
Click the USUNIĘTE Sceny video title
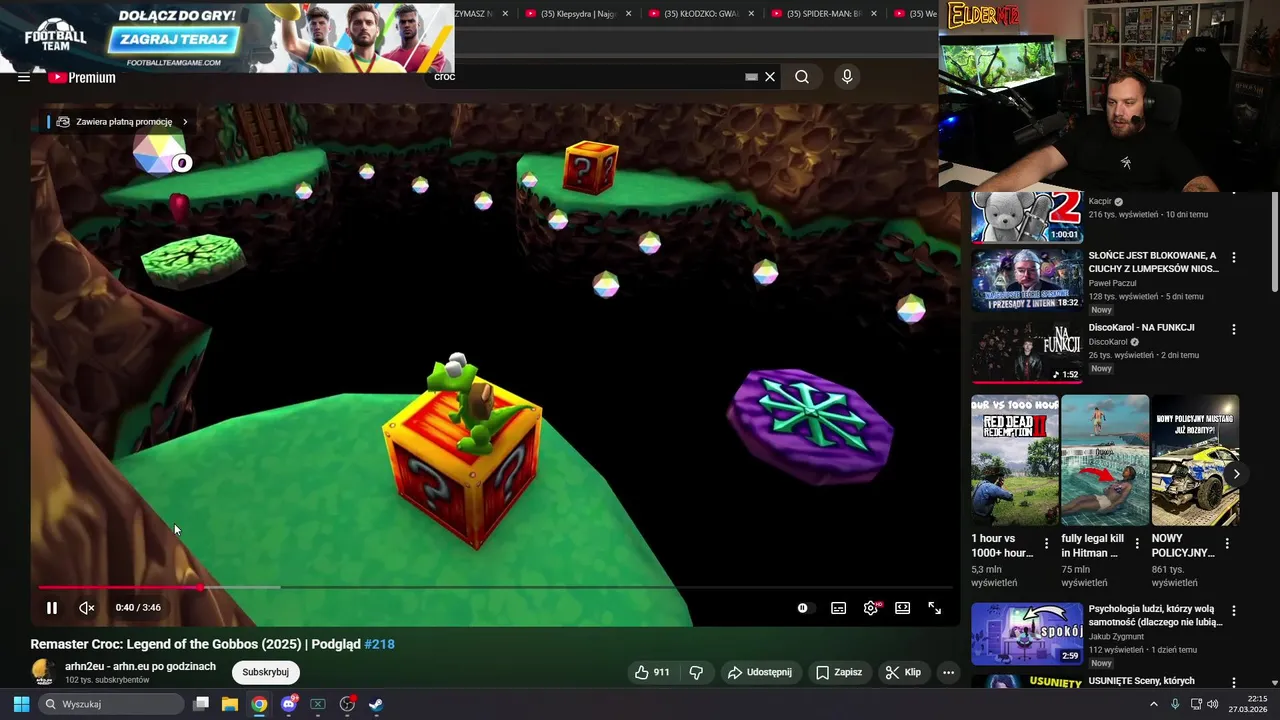[x=1141, y=681]
